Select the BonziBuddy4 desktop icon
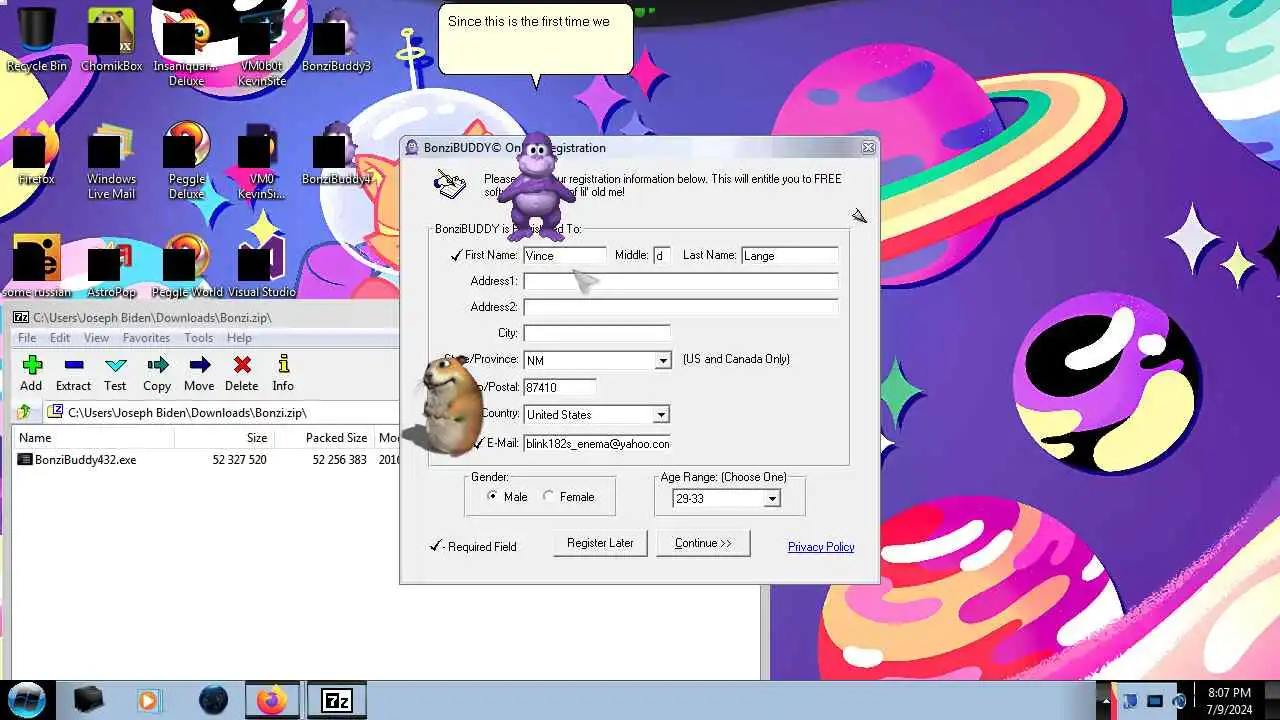The height and width of the screenshot is (720, 1280). coord(336,153)
